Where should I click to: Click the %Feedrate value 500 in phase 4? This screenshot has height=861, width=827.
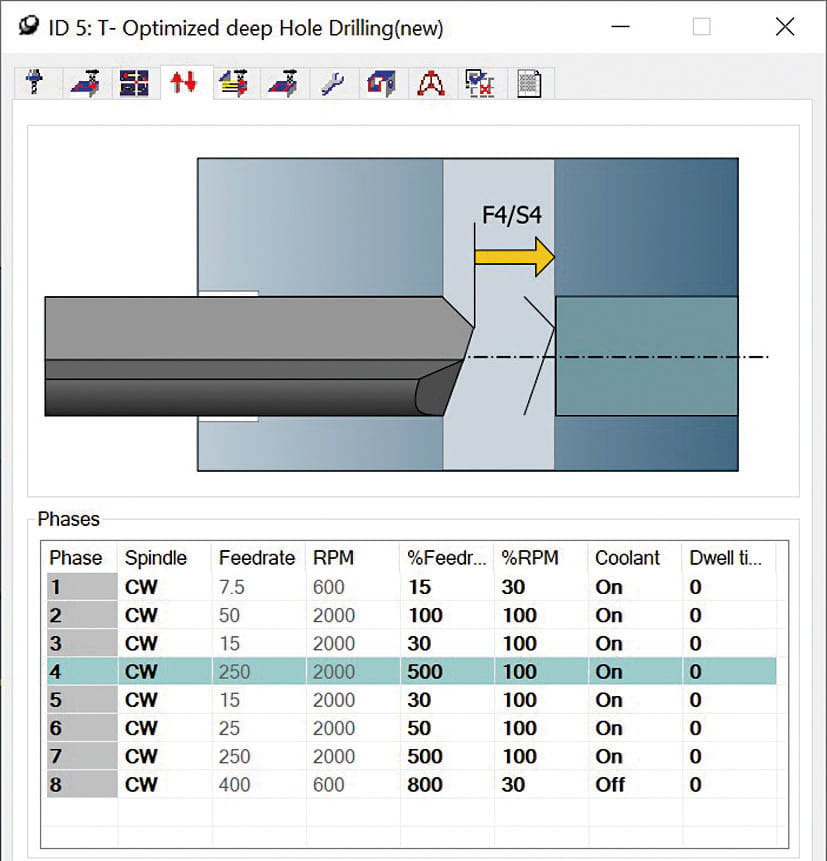[x=425, y=672]
